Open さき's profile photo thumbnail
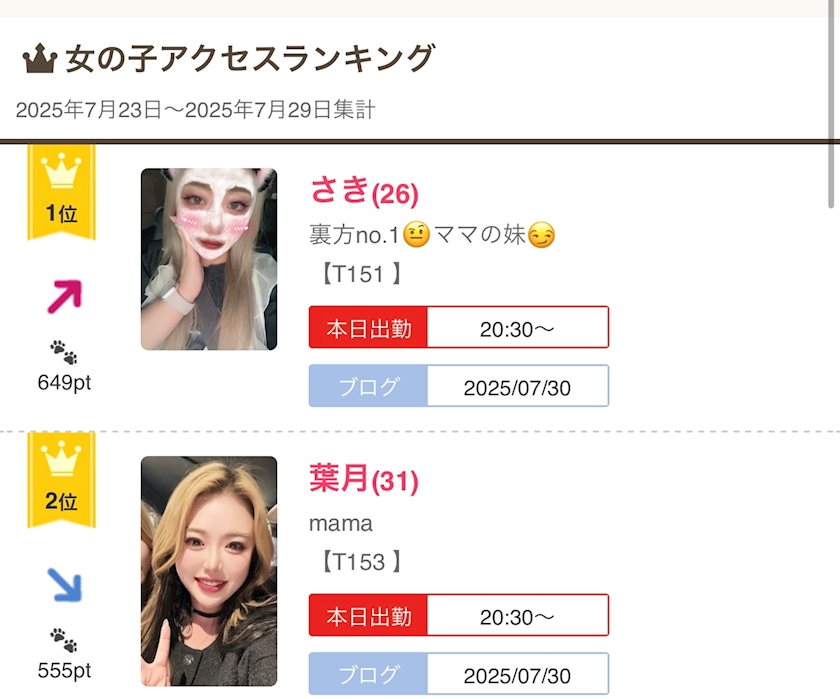The width and height of the screenshot is (840, 699). (208, 259)
